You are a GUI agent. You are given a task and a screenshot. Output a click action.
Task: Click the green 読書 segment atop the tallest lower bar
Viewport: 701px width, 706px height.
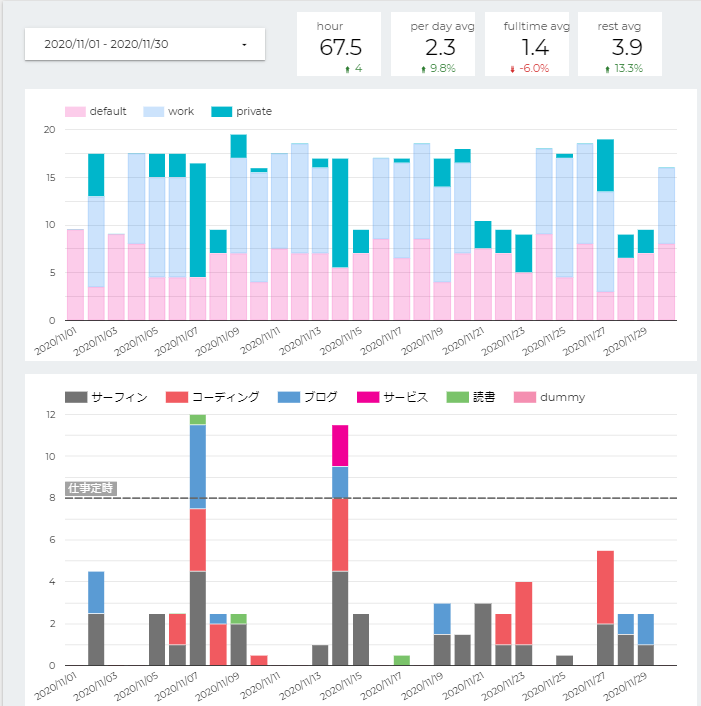tap(198, 420)
